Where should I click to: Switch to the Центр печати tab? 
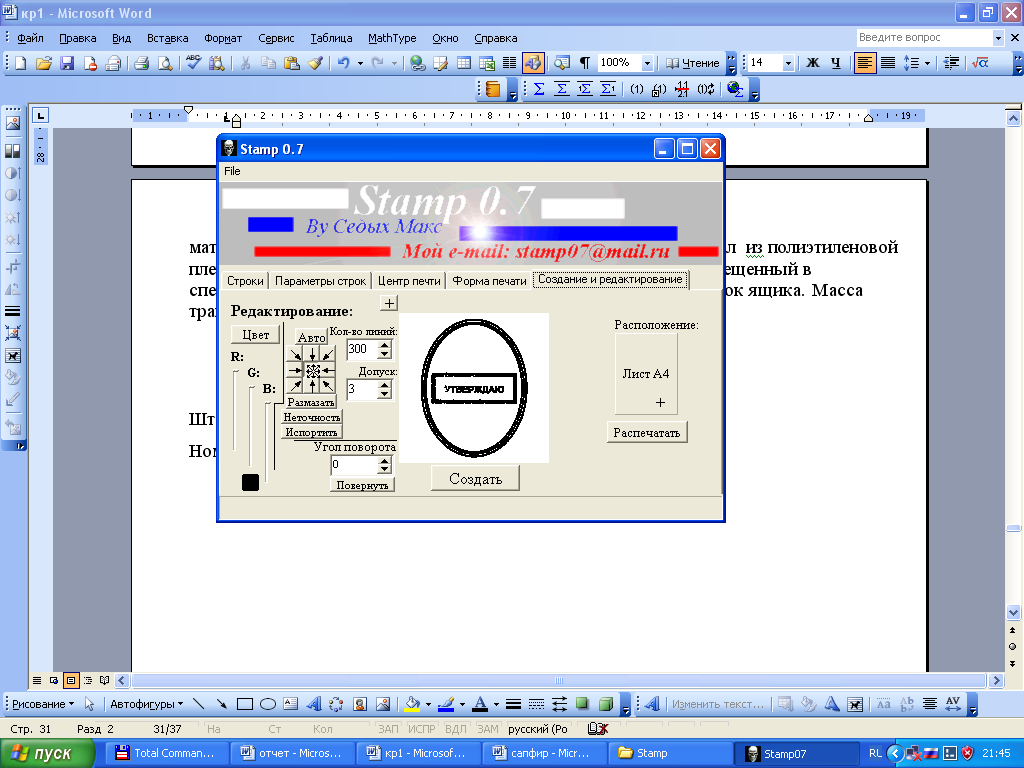tap(409, 281)
